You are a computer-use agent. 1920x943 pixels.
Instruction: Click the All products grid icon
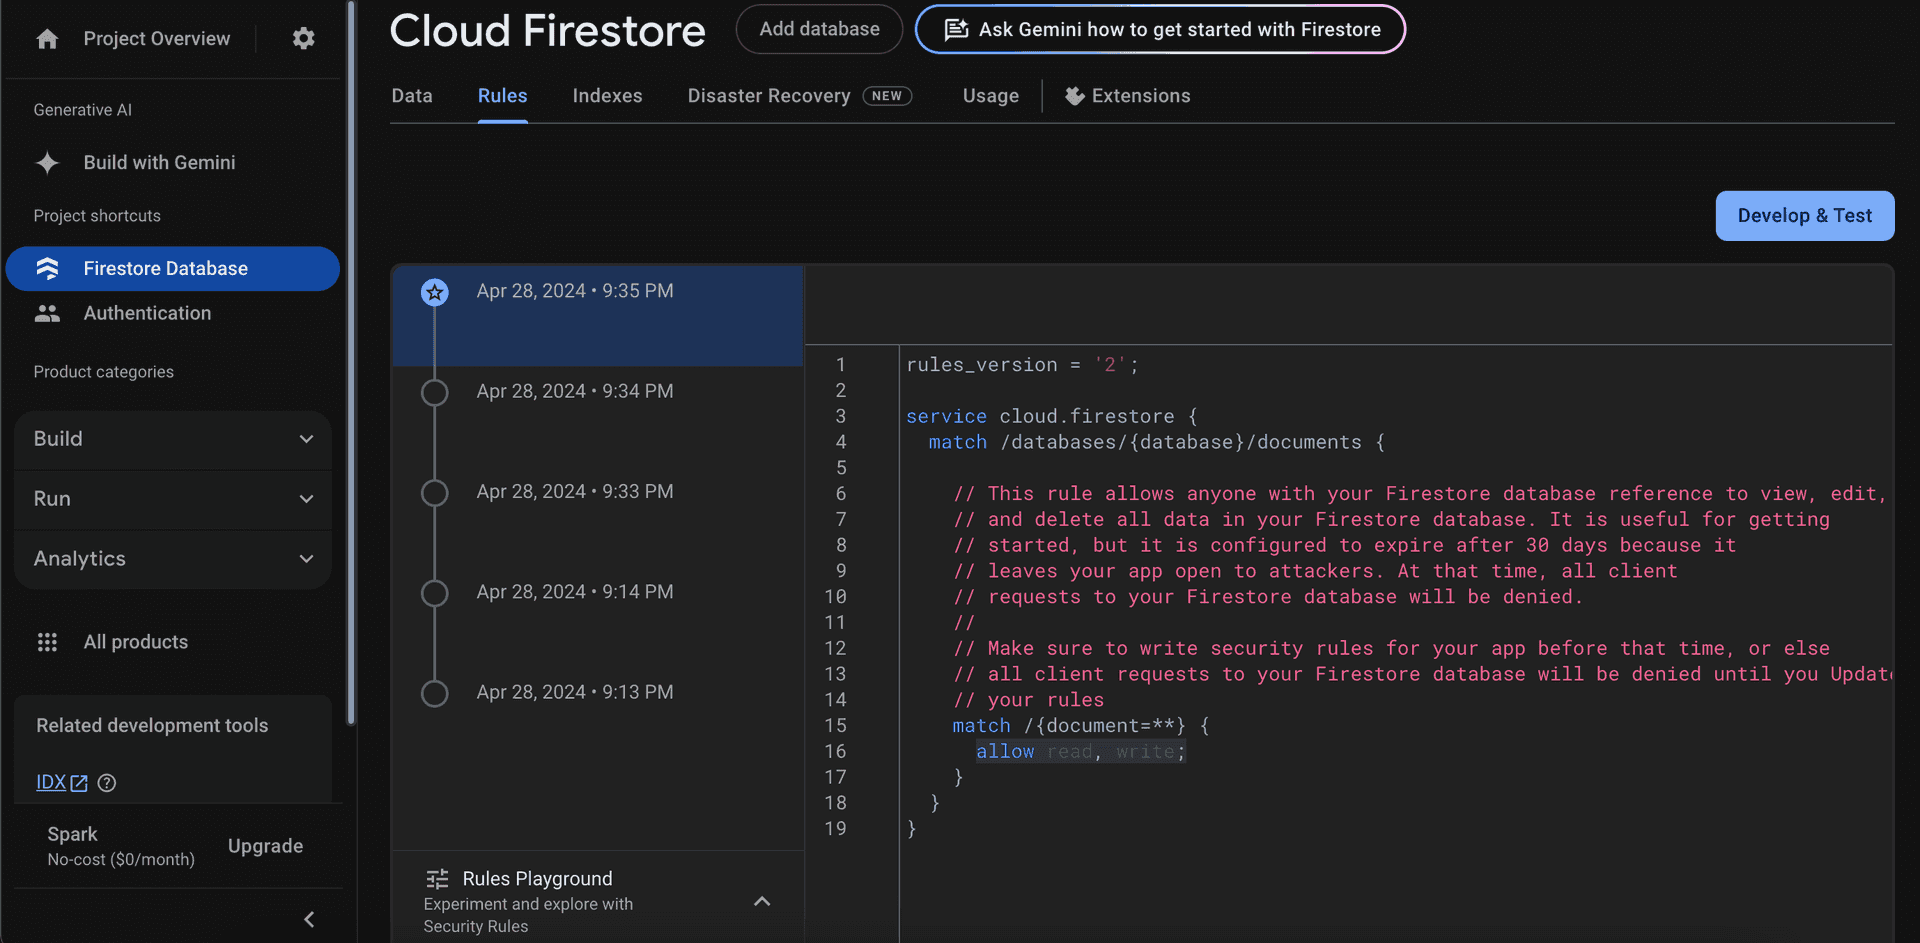coord(47,642)
